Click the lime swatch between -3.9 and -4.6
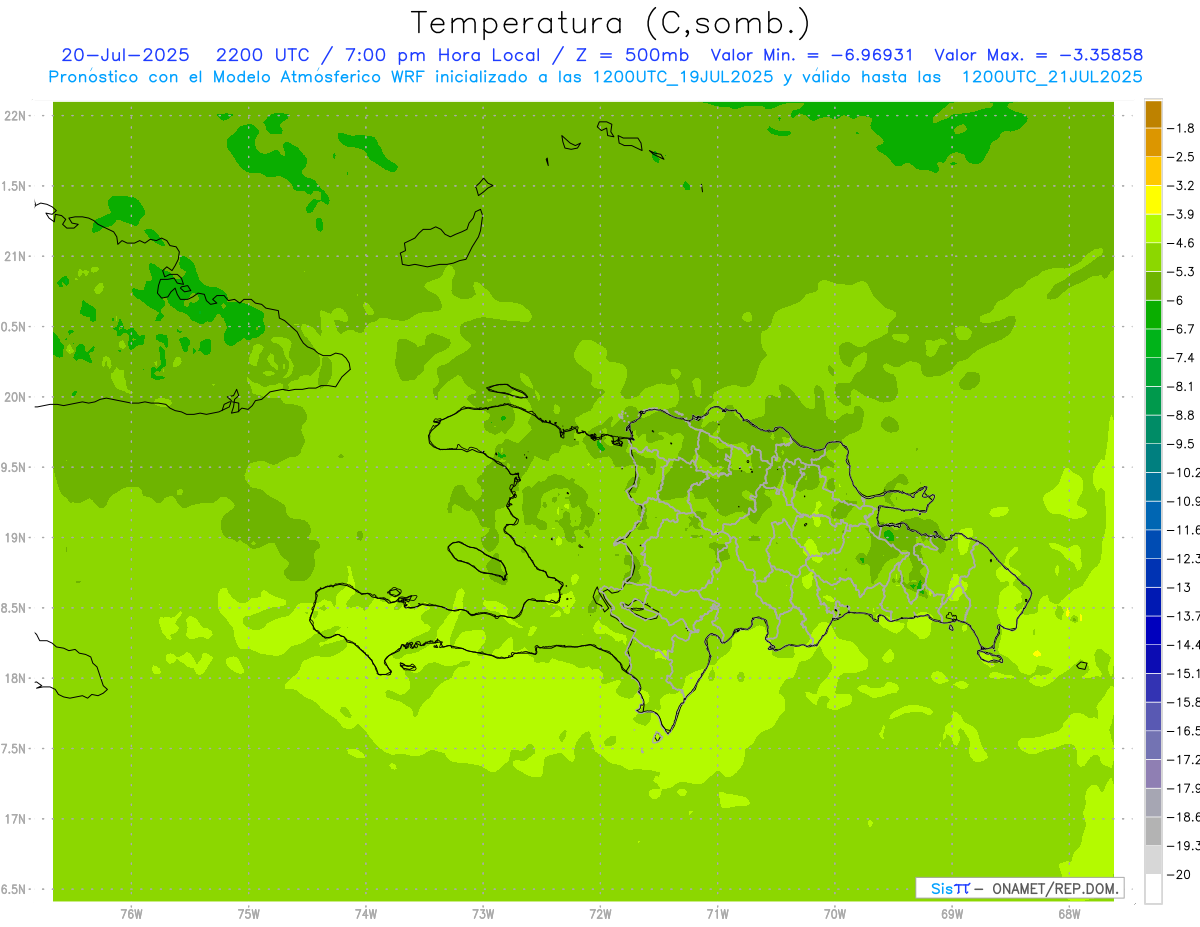The image size is (1200, 927). point(1153,228)
